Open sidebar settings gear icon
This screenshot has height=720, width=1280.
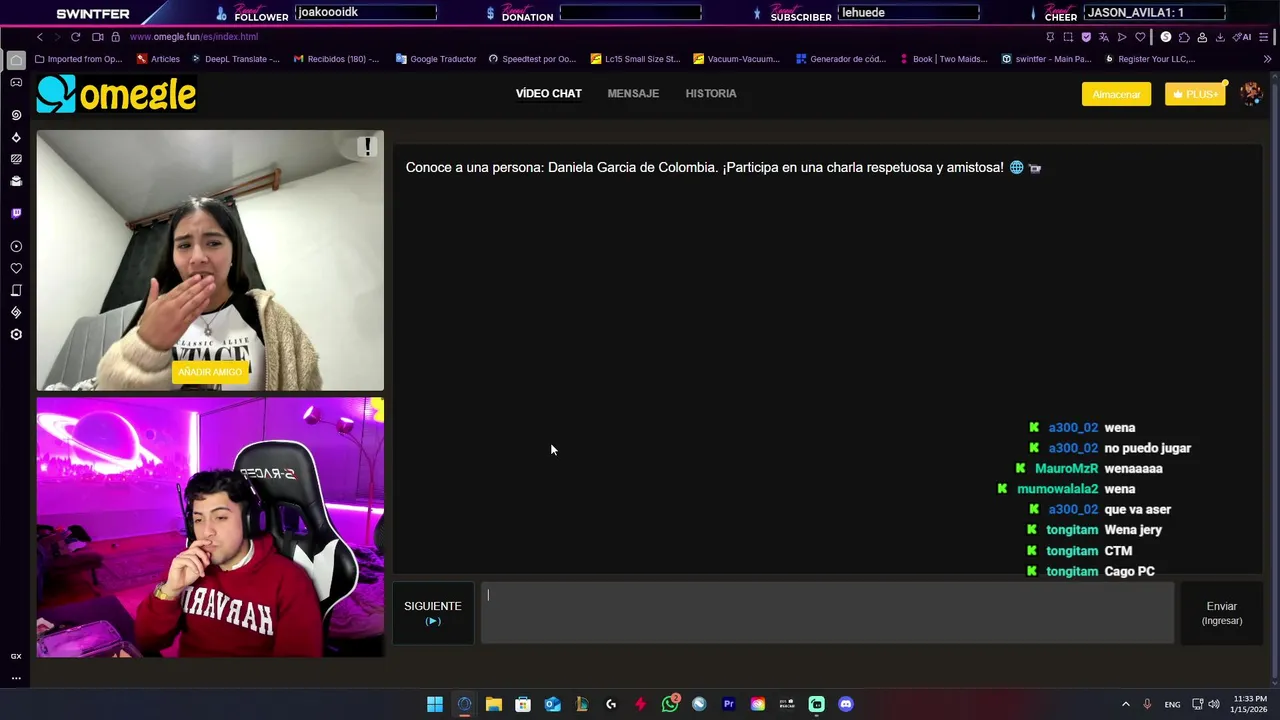tap(16, 334)
